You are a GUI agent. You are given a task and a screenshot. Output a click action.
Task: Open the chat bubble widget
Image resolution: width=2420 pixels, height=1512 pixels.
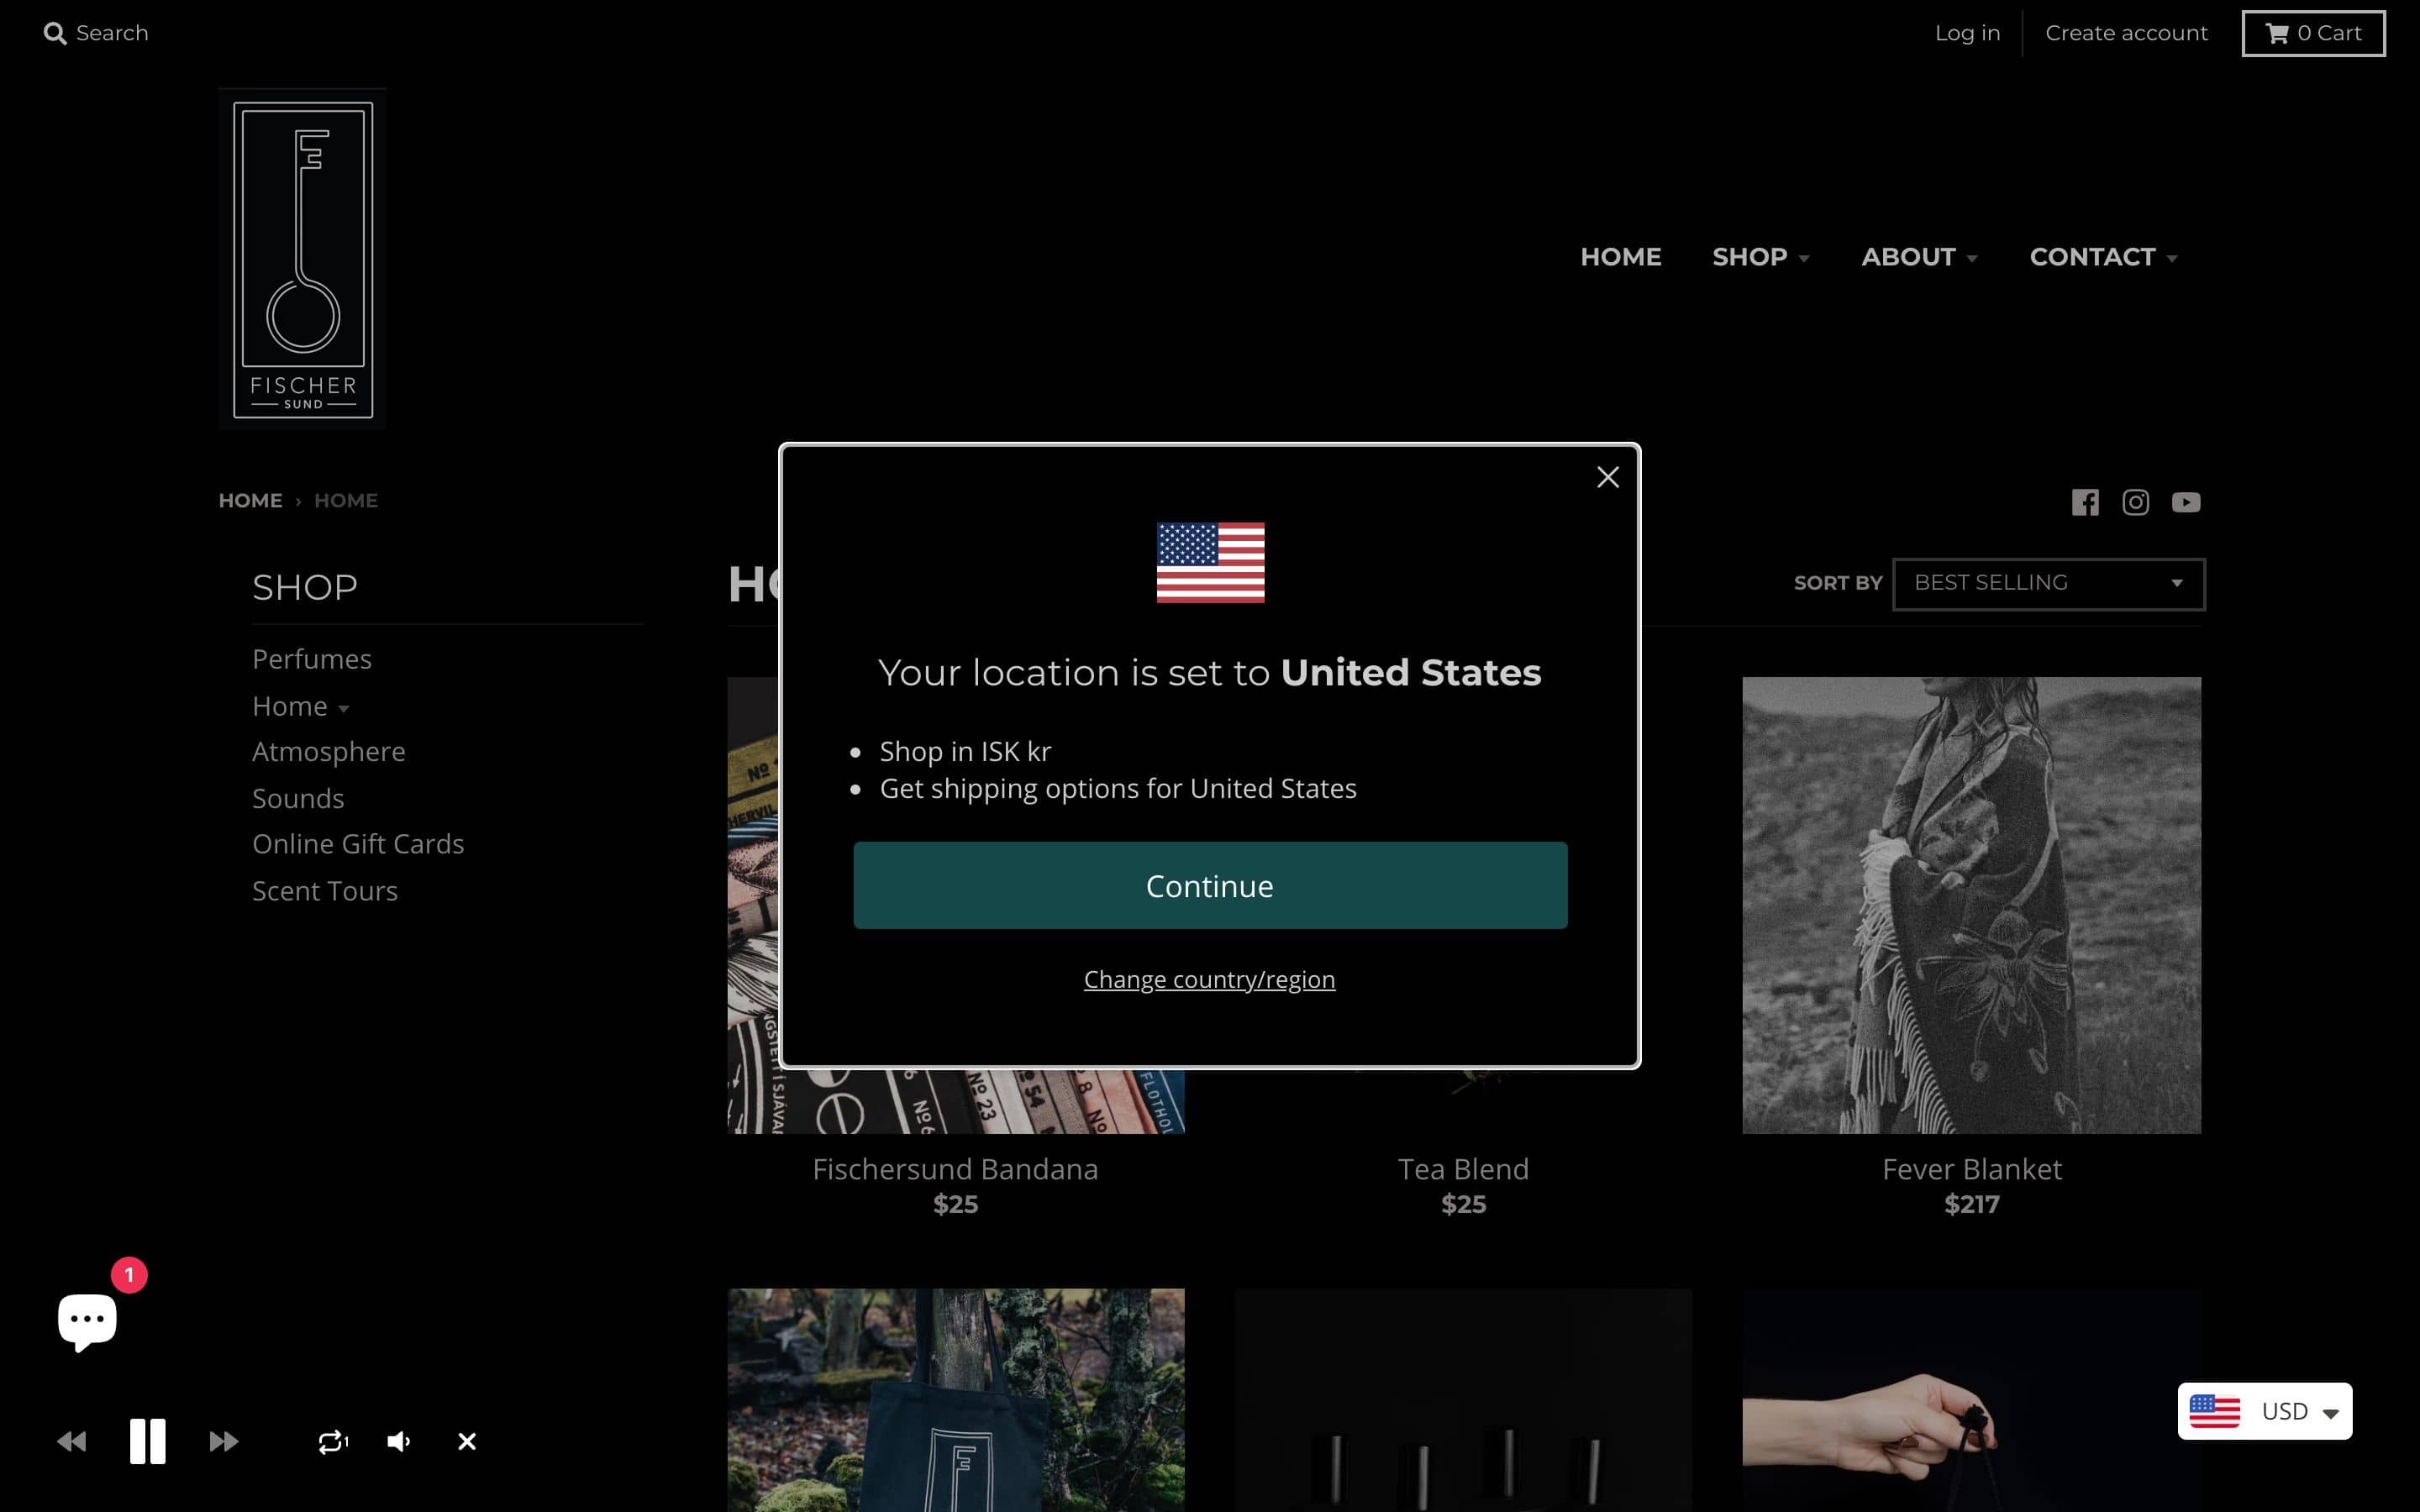[88, 1320]
